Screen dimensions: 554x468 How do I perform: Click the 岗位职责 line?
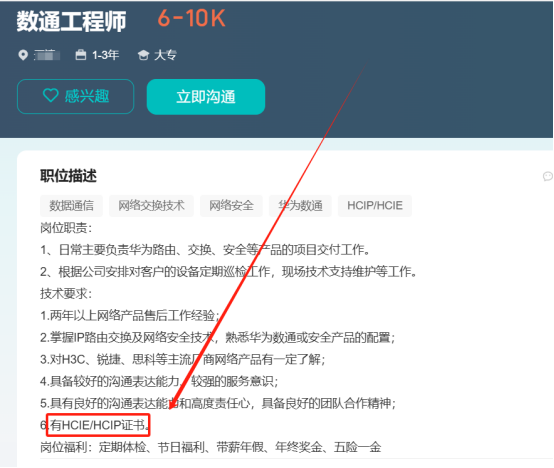pyautogui.click(x=66, y=228)
